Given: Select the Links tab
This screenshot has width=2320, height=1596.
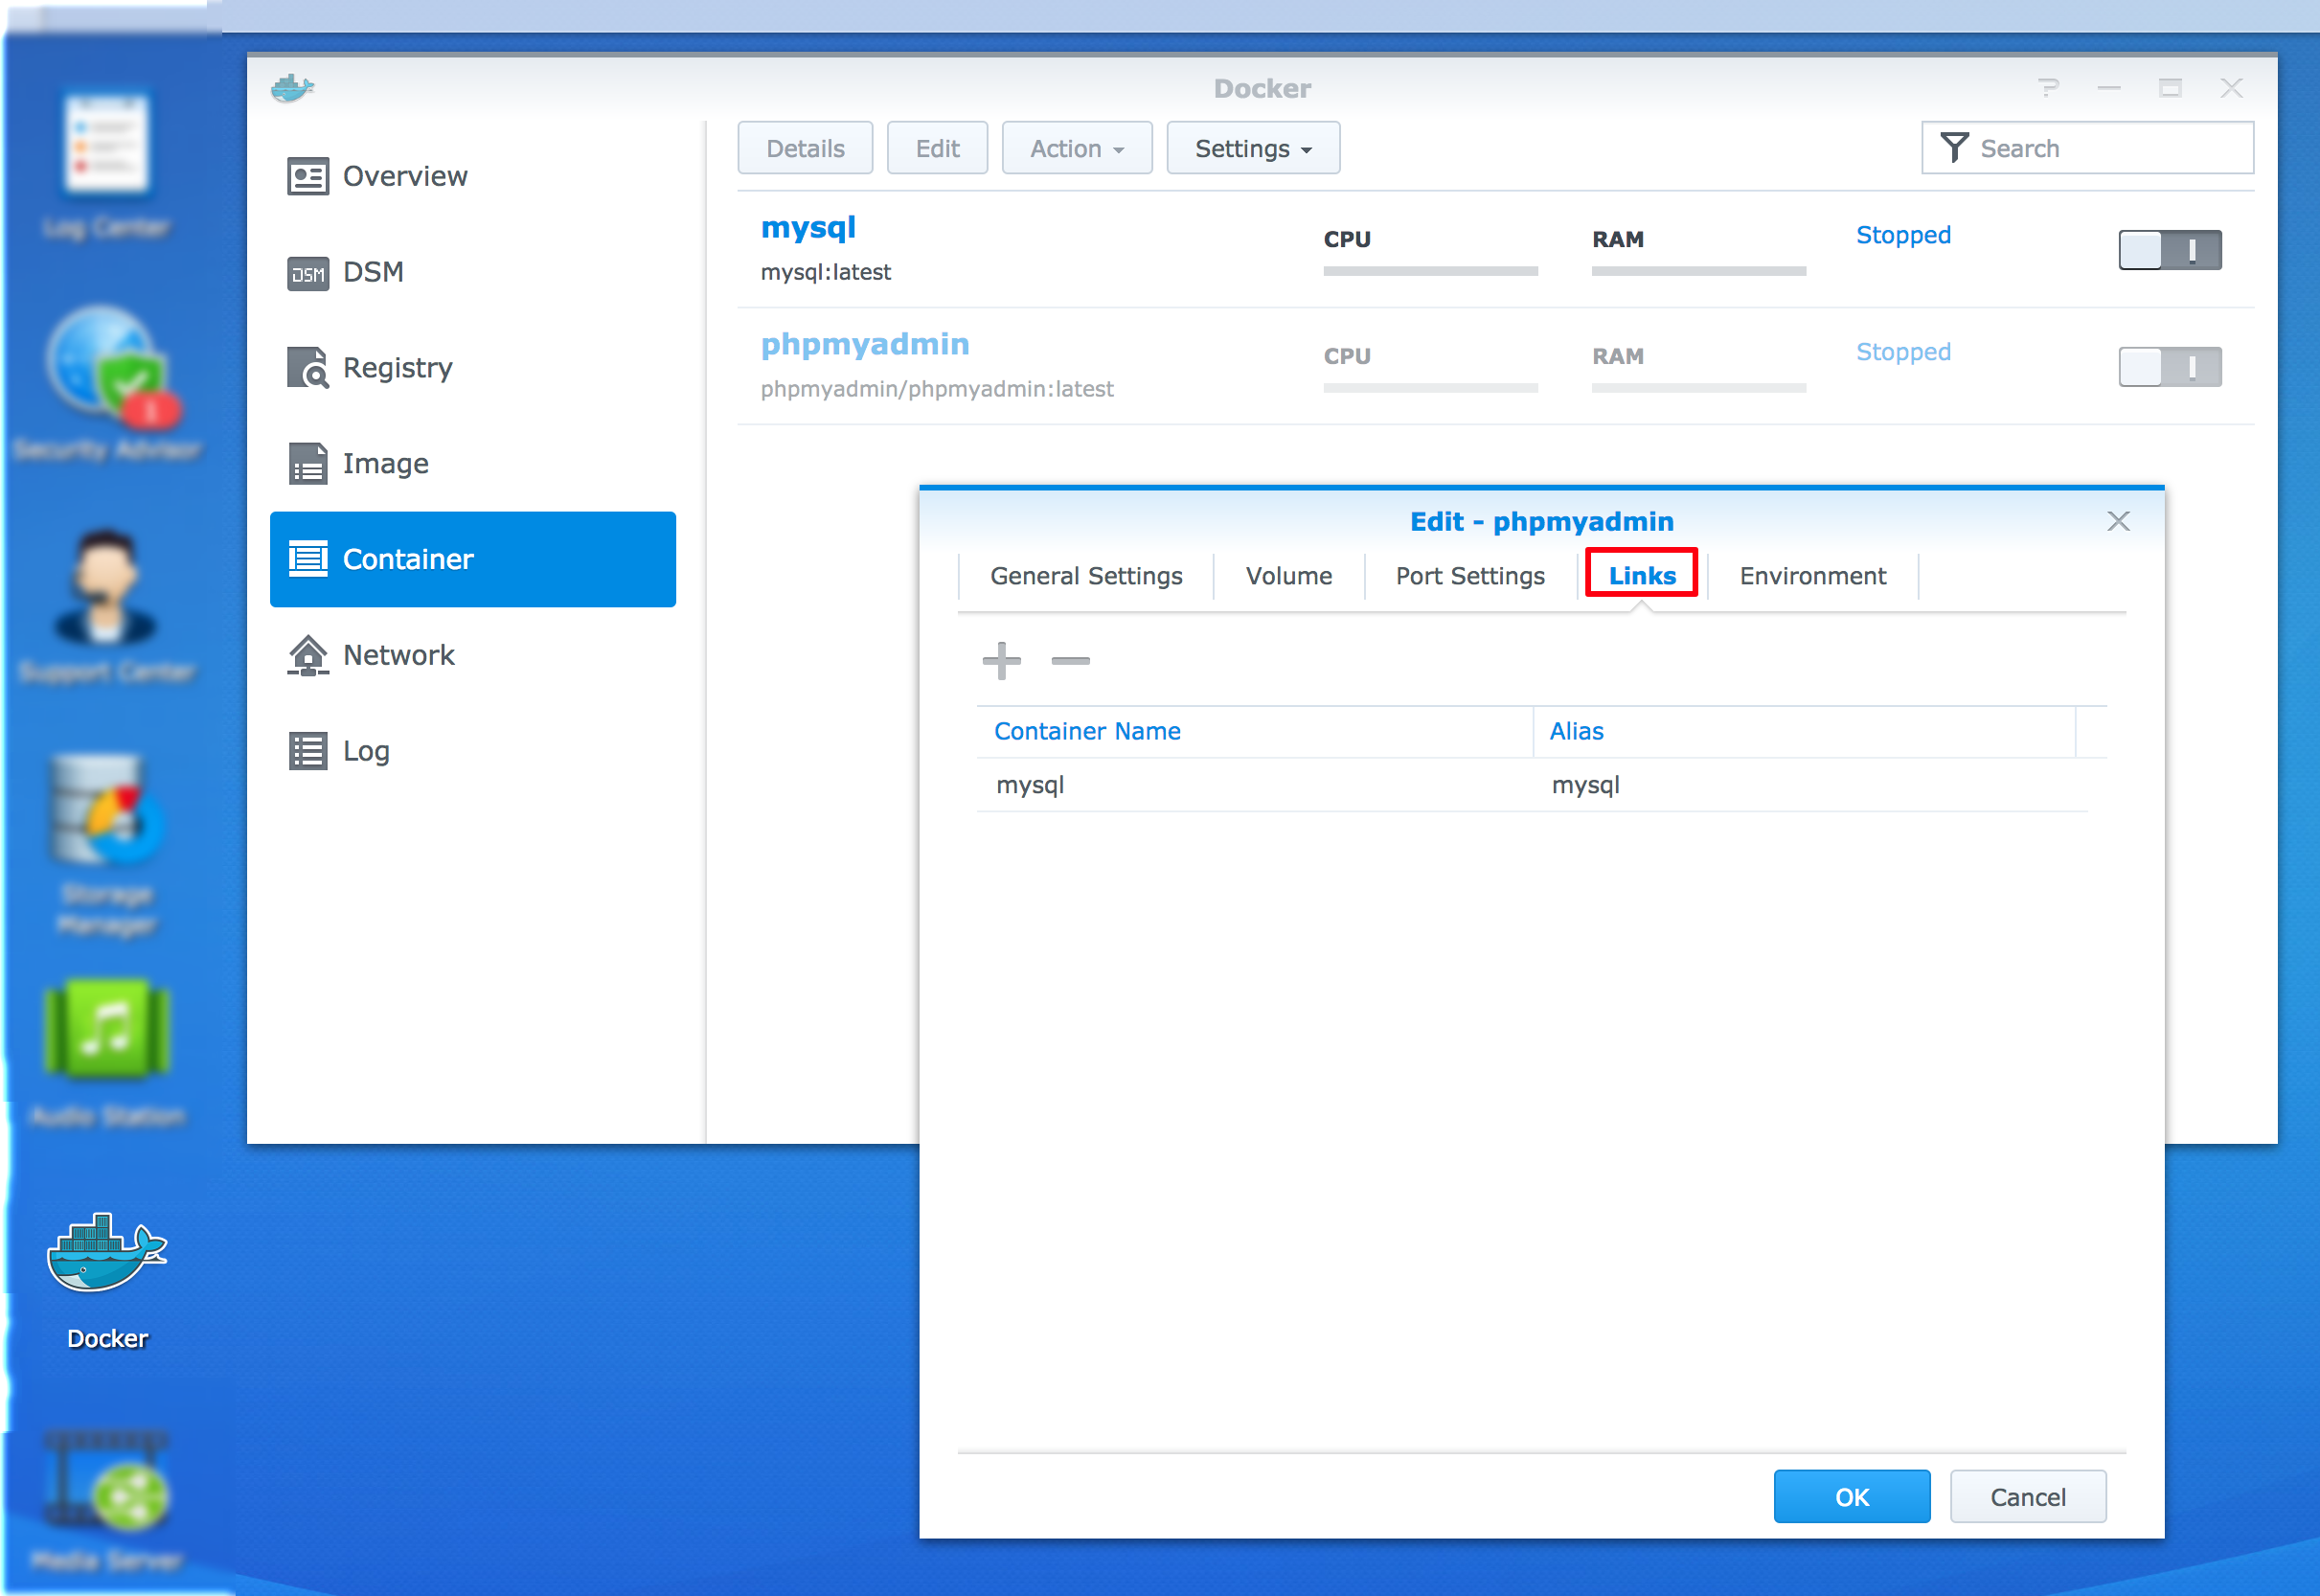Looking at the screenshot, I should pyautogui.click(x=1642, y=576).
